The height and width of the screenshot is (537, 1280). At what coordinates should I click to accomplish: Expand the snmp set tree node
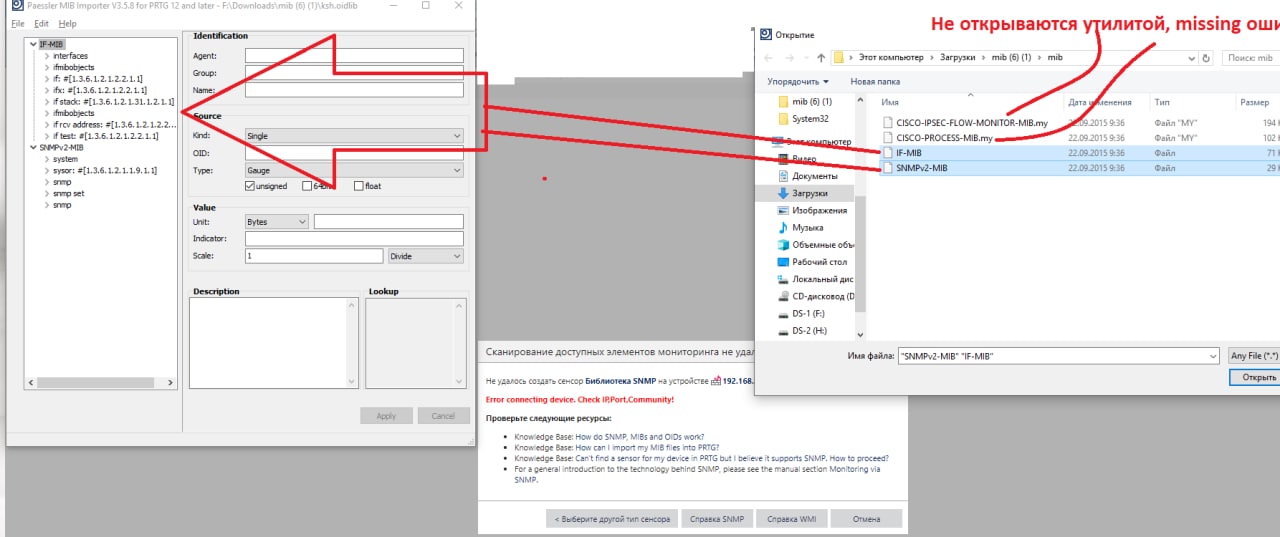tap(46, 193)
